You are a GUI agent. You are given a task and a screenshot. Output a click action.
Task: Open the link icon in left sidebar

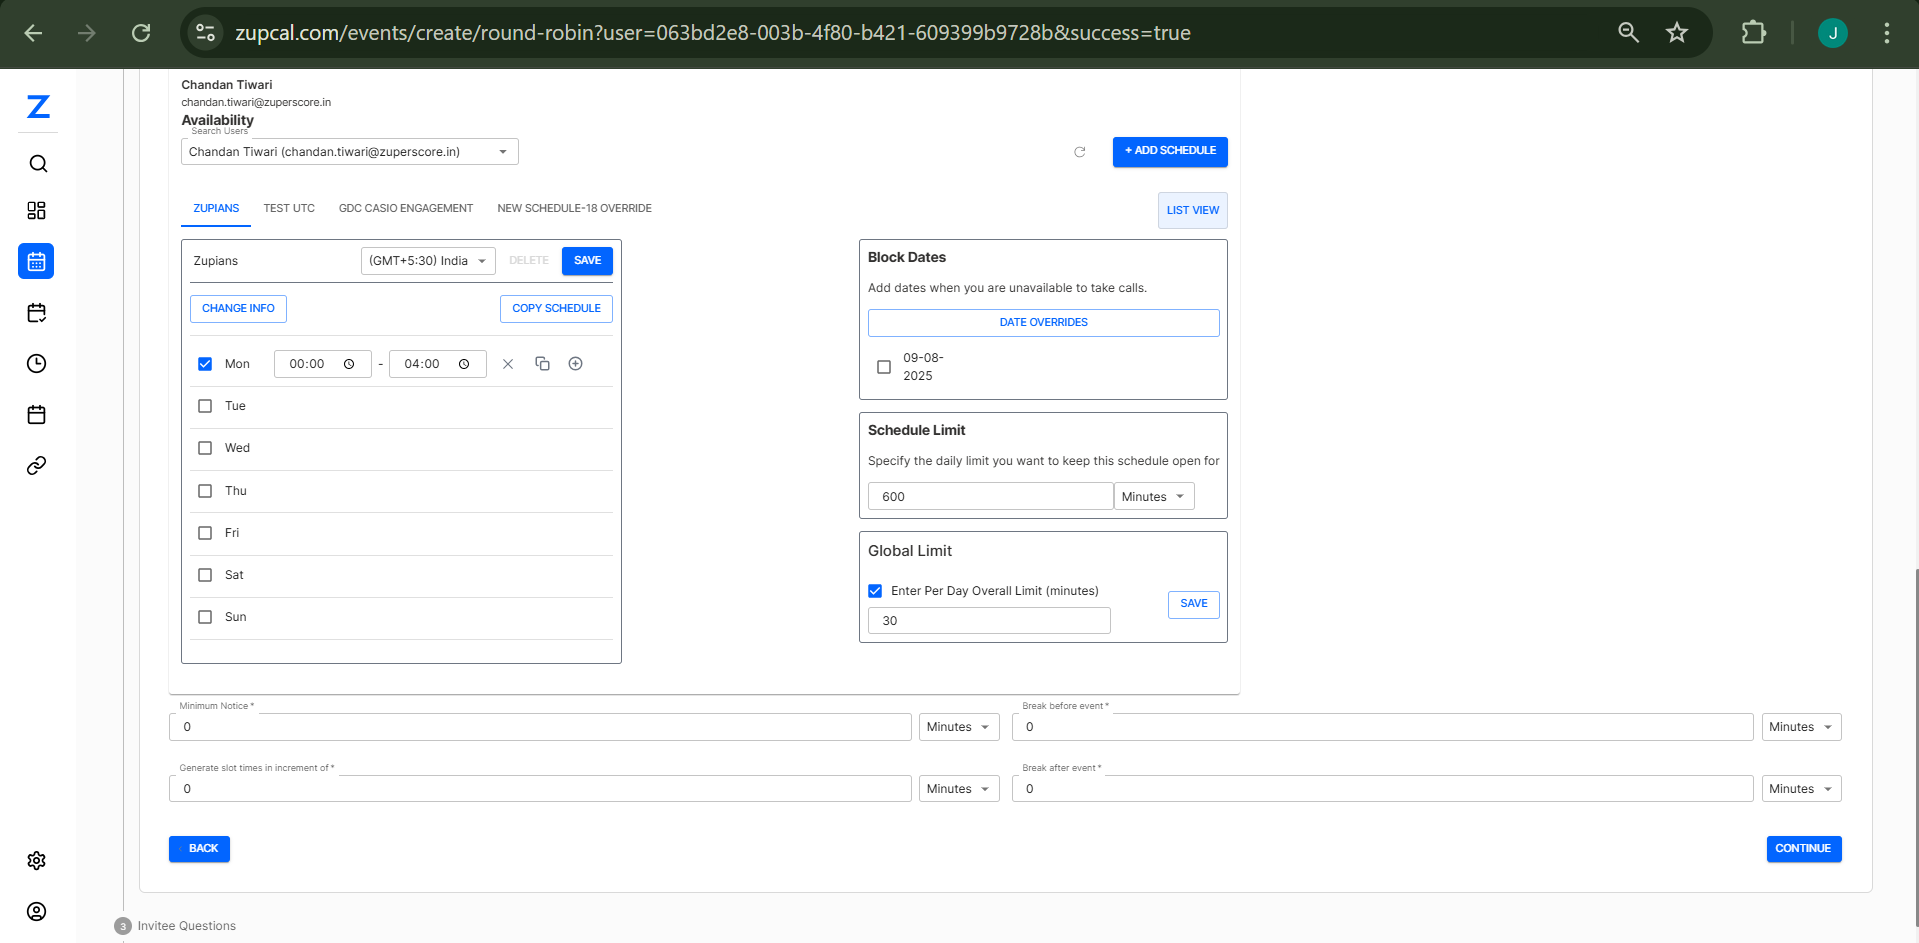(x=37, y=466)
